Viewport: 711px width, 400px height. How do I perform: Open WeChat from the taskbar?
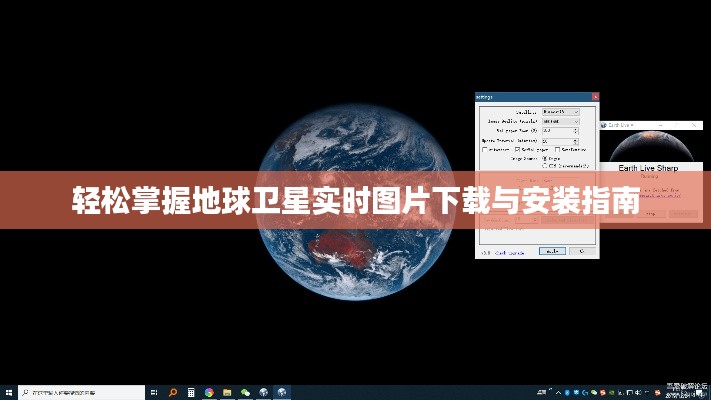pyautogui.click(x=245, y=392)
